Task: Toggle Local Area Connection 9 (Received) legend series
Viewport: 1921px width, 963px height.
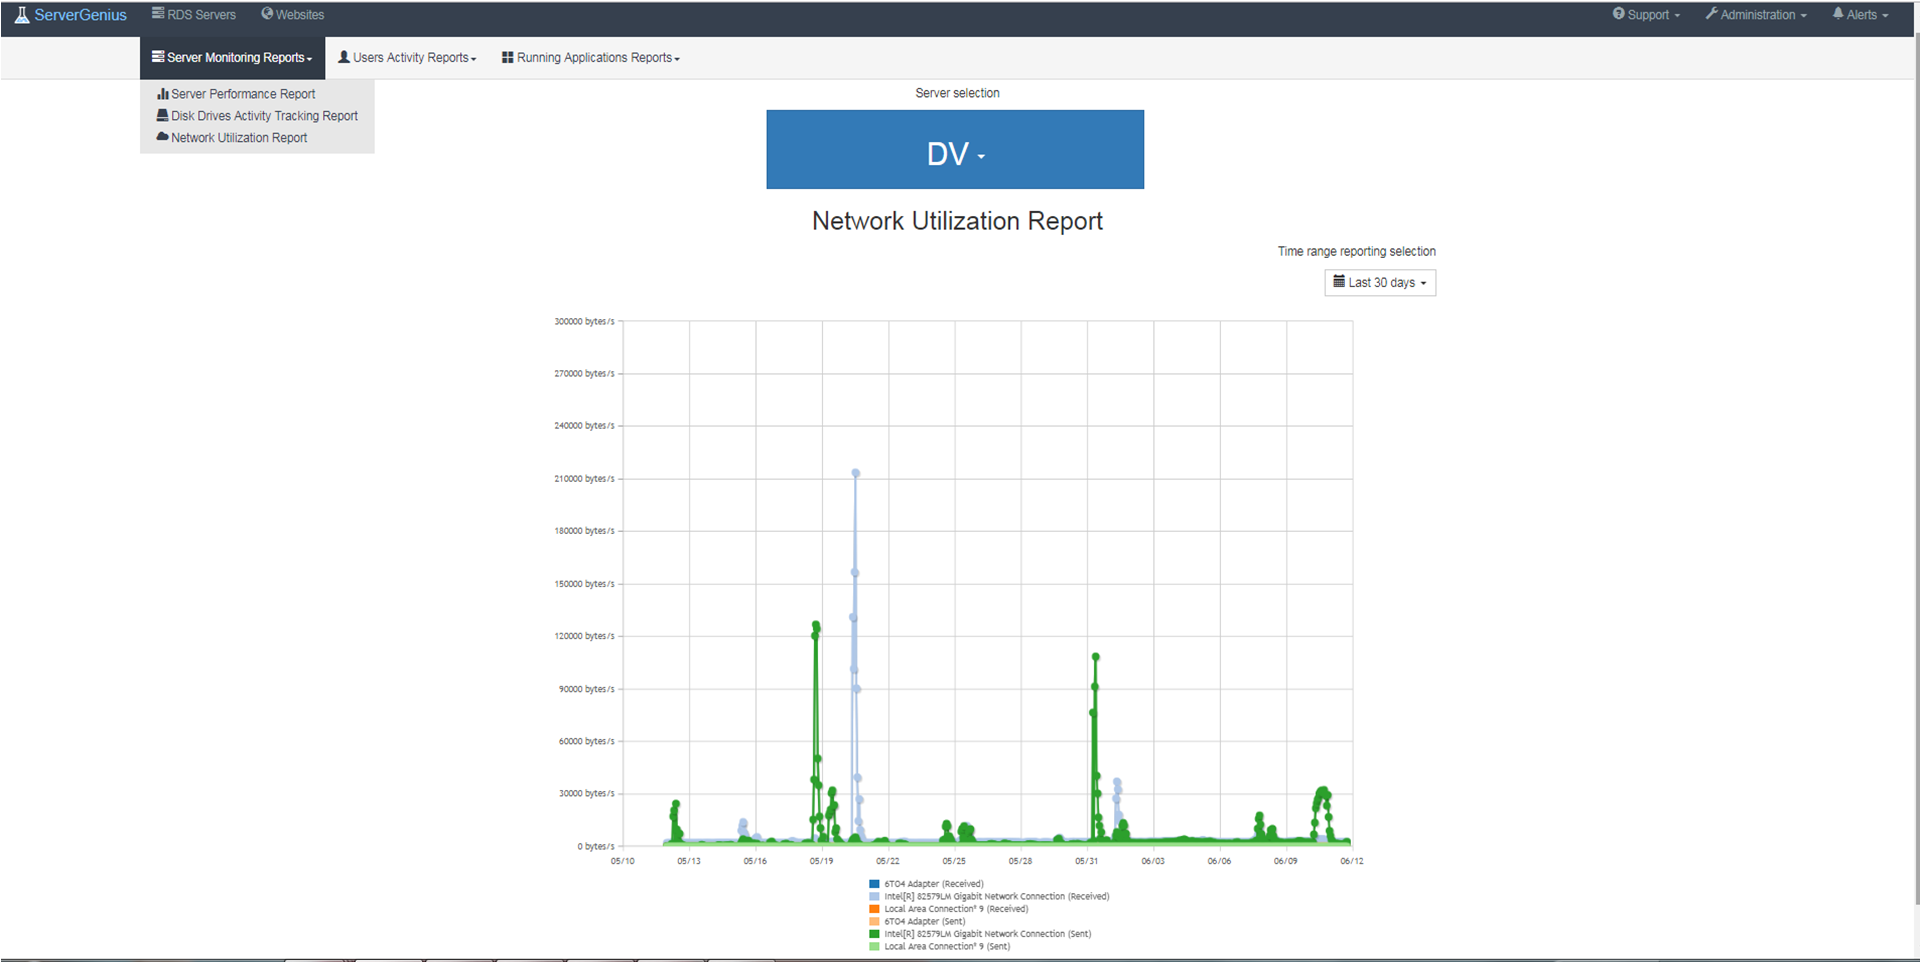Action: (956, 909)
